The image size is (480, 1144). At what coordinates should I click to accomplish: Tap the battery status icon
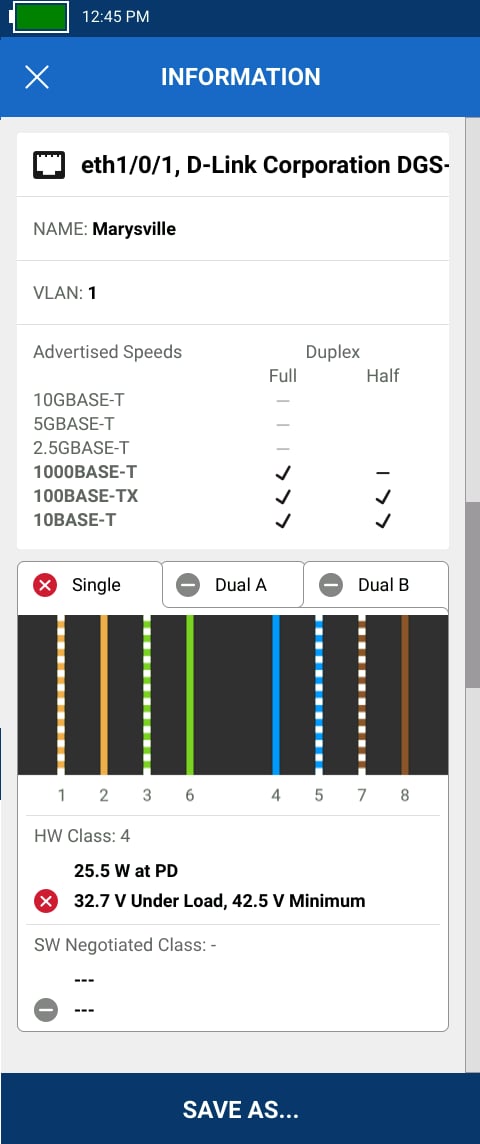pyautogui.click(x=41, y=17)
